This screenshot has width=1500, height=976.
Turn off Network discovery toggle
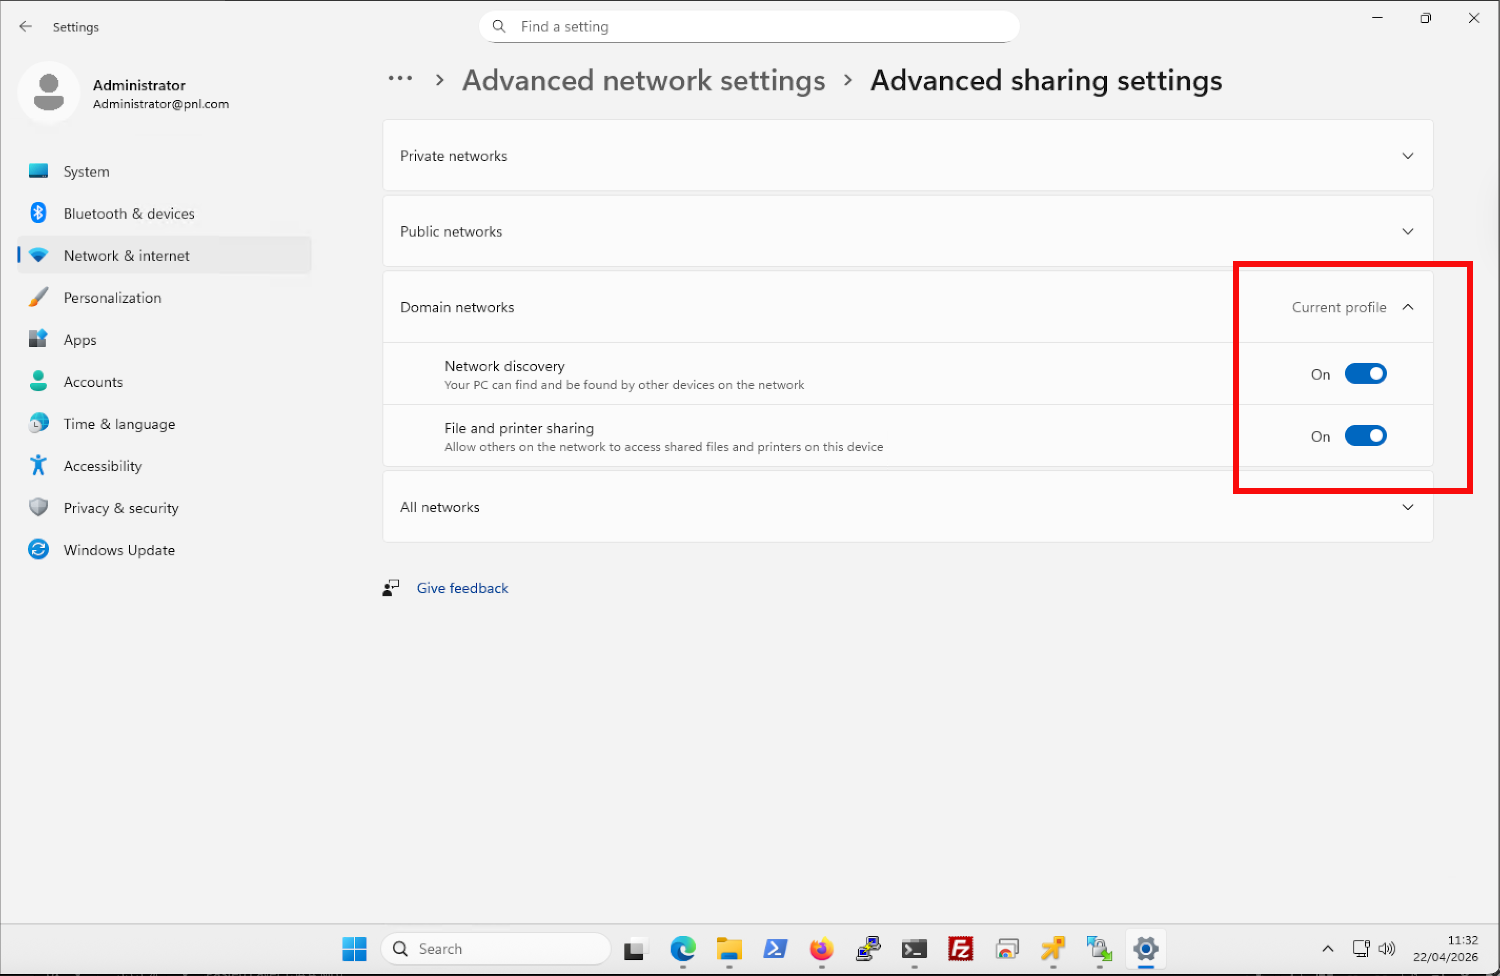pos(1365,374)
